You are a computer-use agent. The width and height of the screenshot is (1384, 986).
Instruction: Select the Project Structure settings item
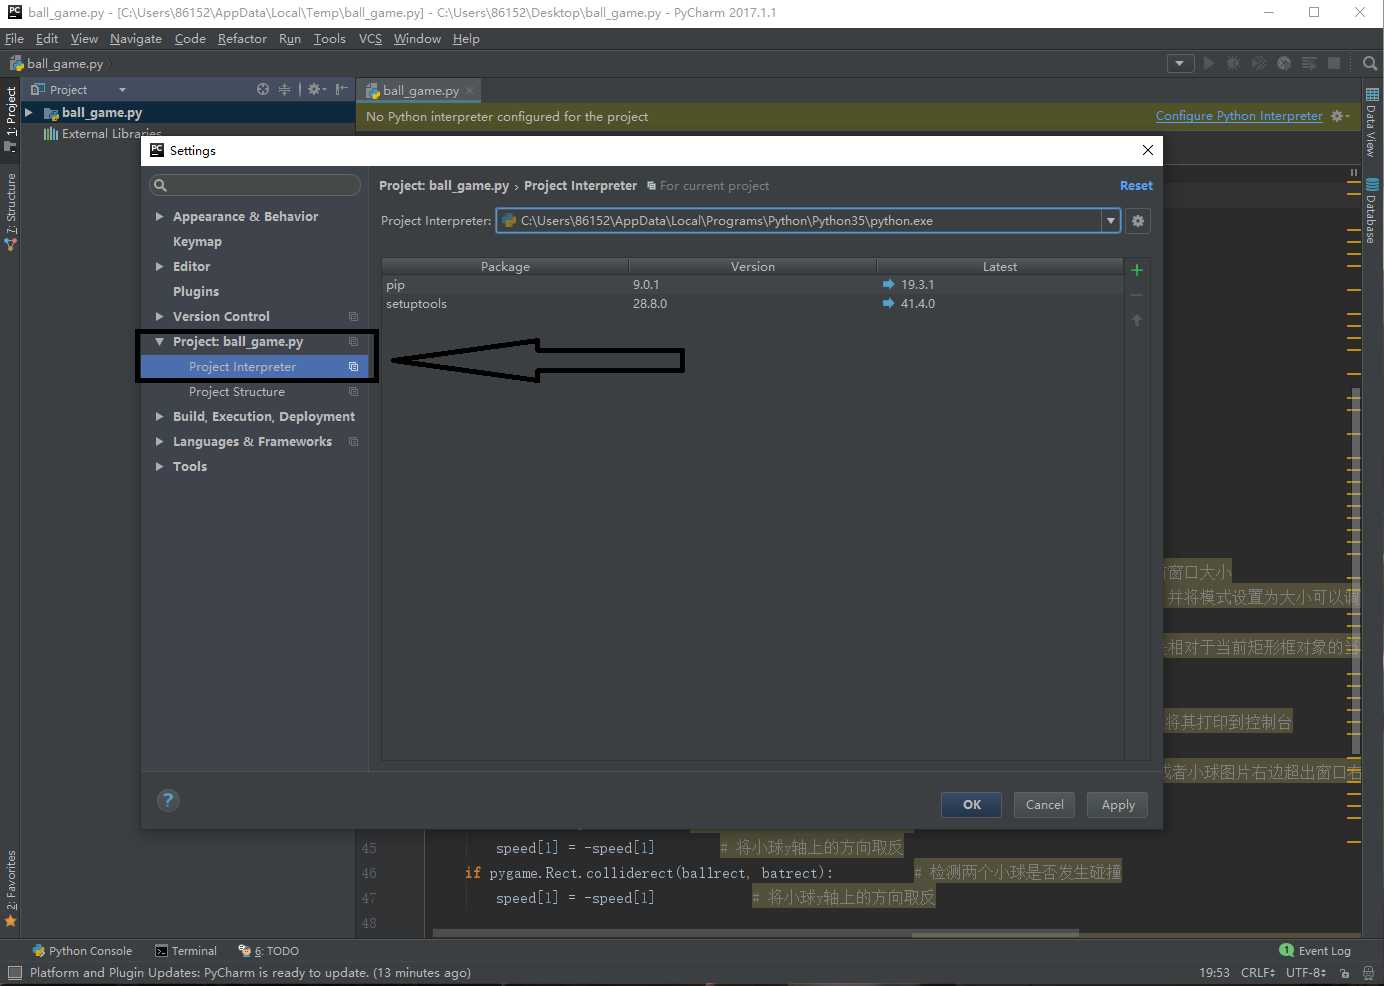[237, 392]
